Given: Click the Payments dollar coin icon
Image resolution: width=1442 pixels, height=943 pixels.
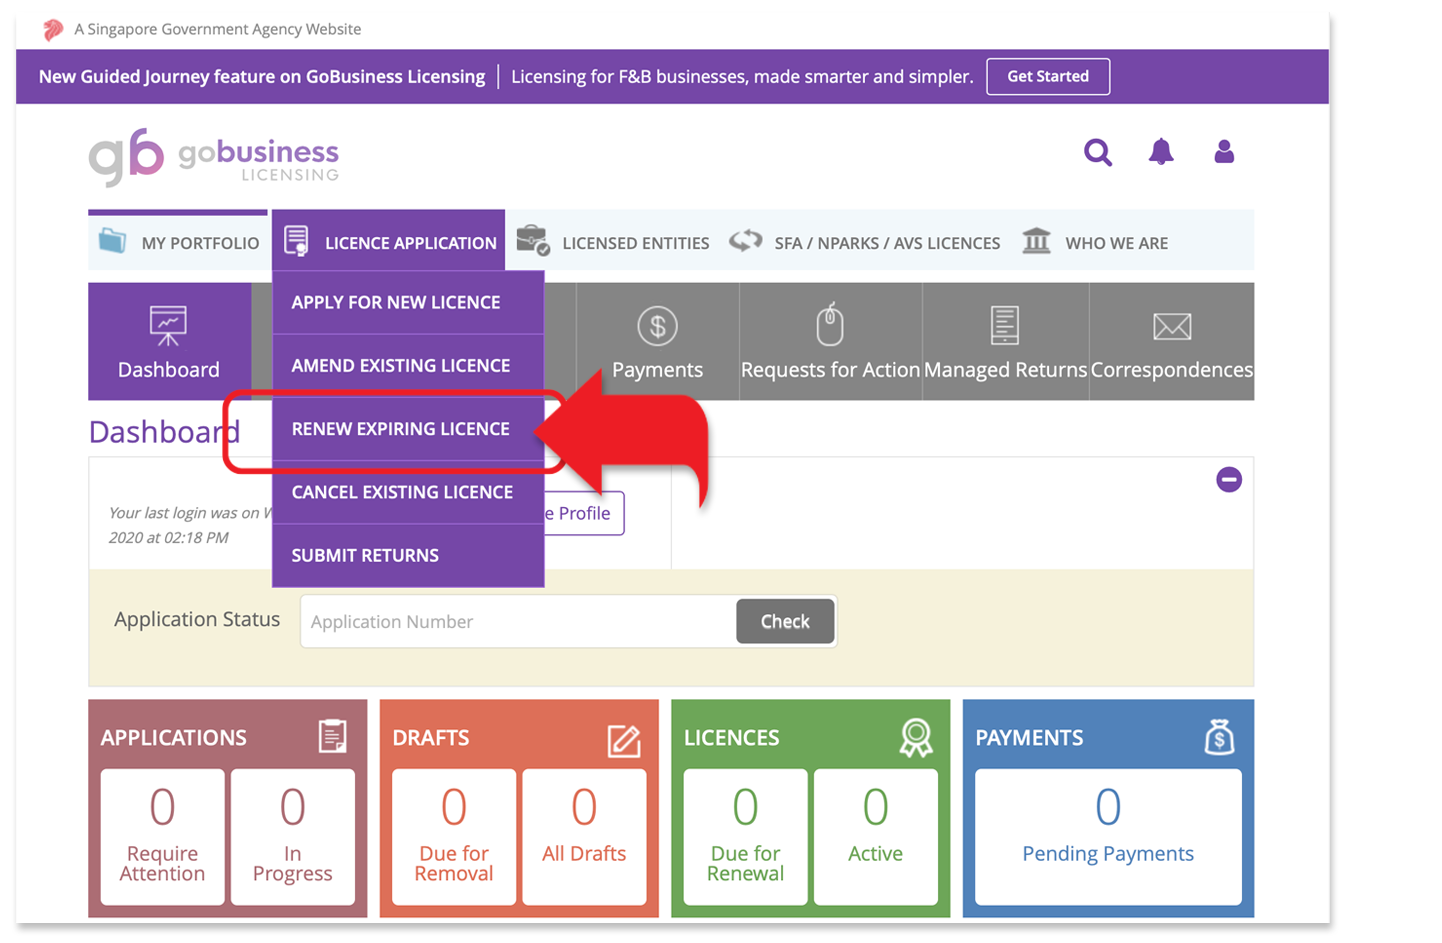Looking at the screenshot, I should click(x=657, y=326).
